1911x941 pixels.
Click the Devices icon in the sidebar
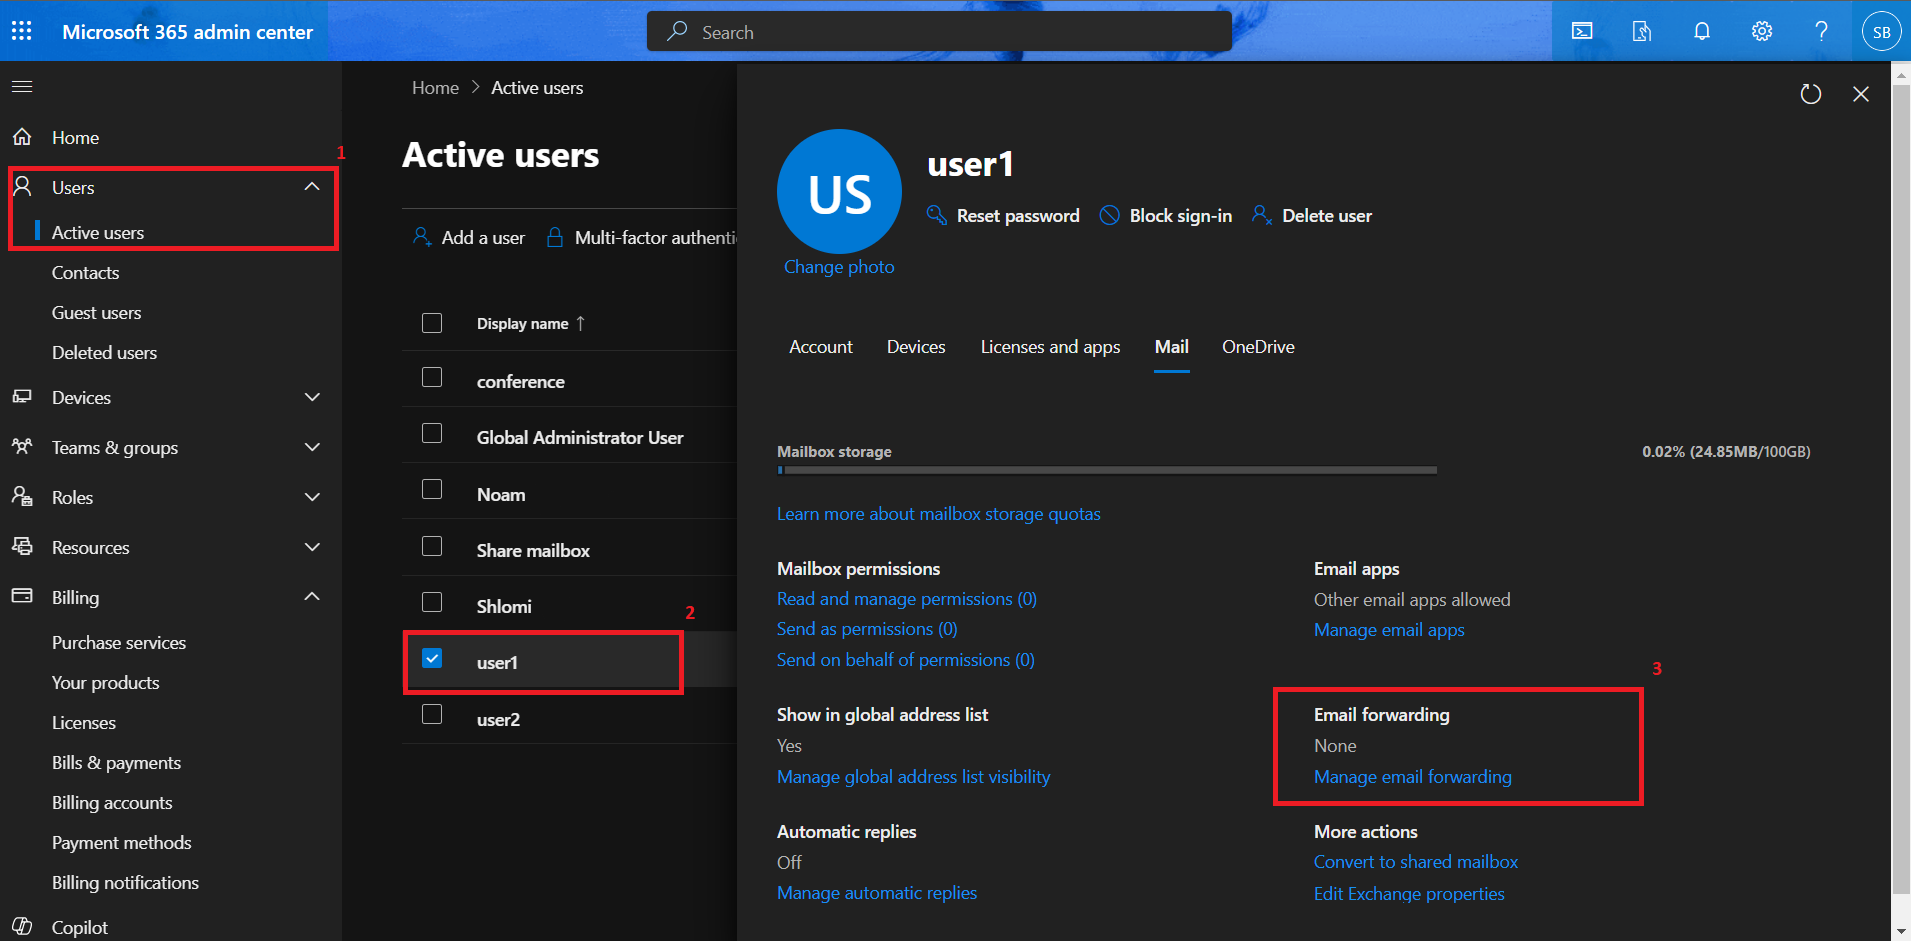click(22, 397)
